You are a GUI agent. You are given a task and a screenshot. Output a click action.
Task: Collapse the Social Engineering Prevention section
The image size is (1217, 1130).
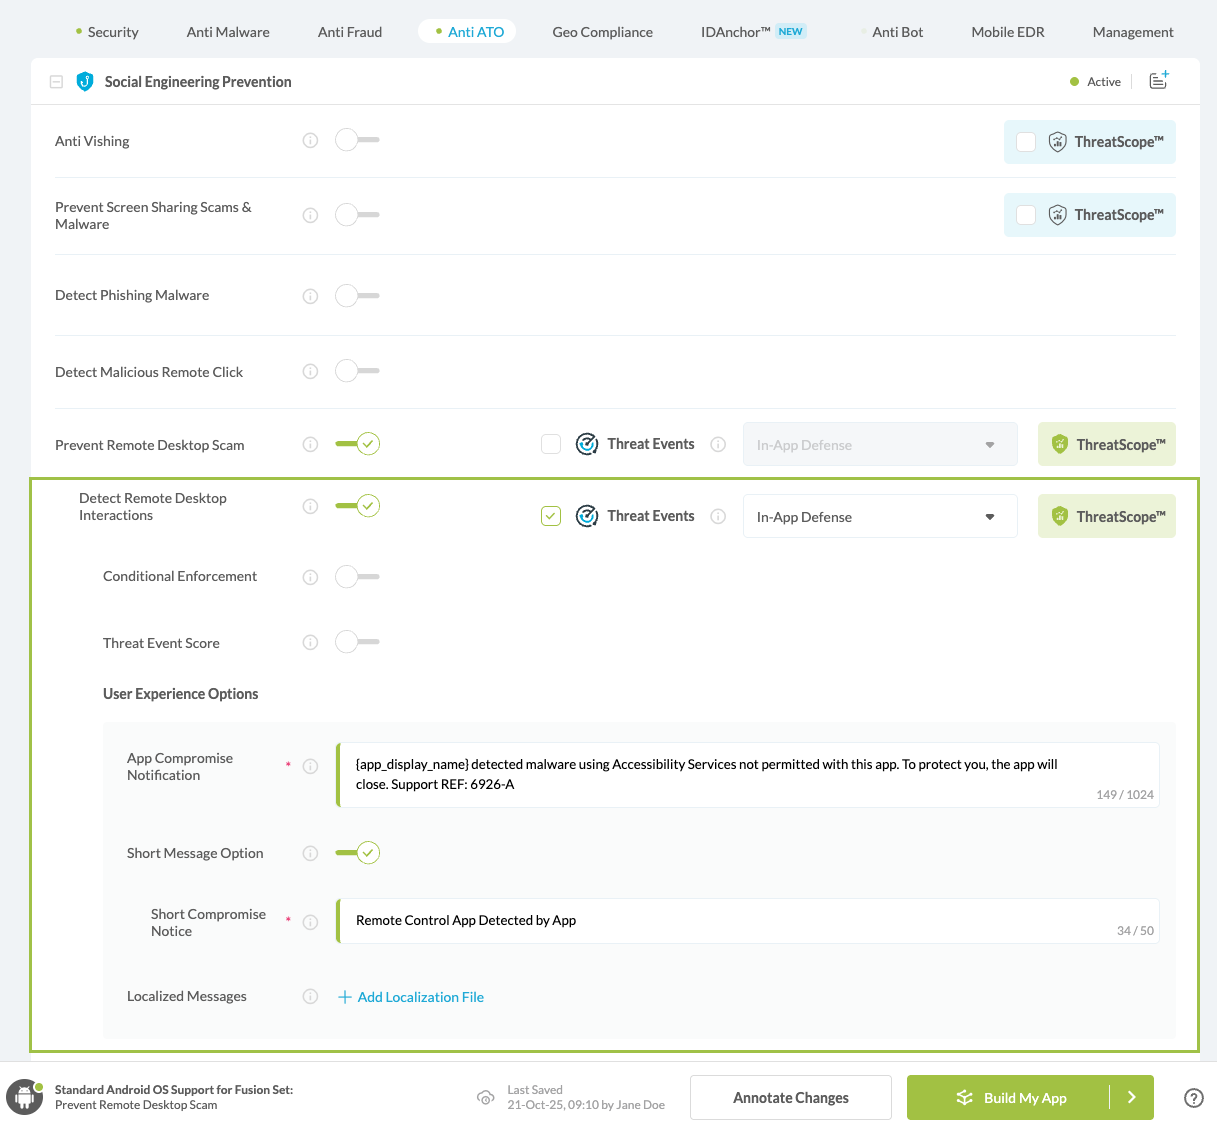pos(56,81)
